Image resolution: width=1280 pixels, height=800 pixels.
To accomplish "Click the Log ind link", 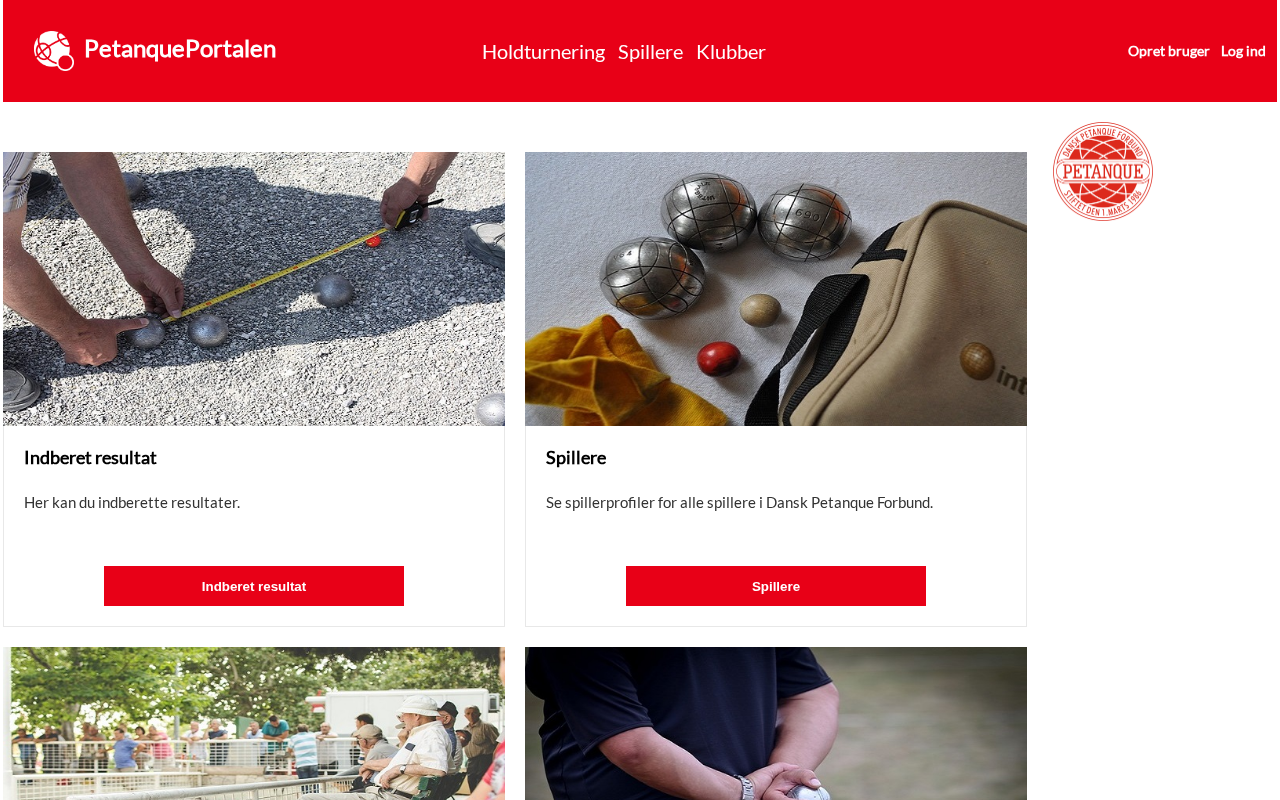I will coord(1243,51).
